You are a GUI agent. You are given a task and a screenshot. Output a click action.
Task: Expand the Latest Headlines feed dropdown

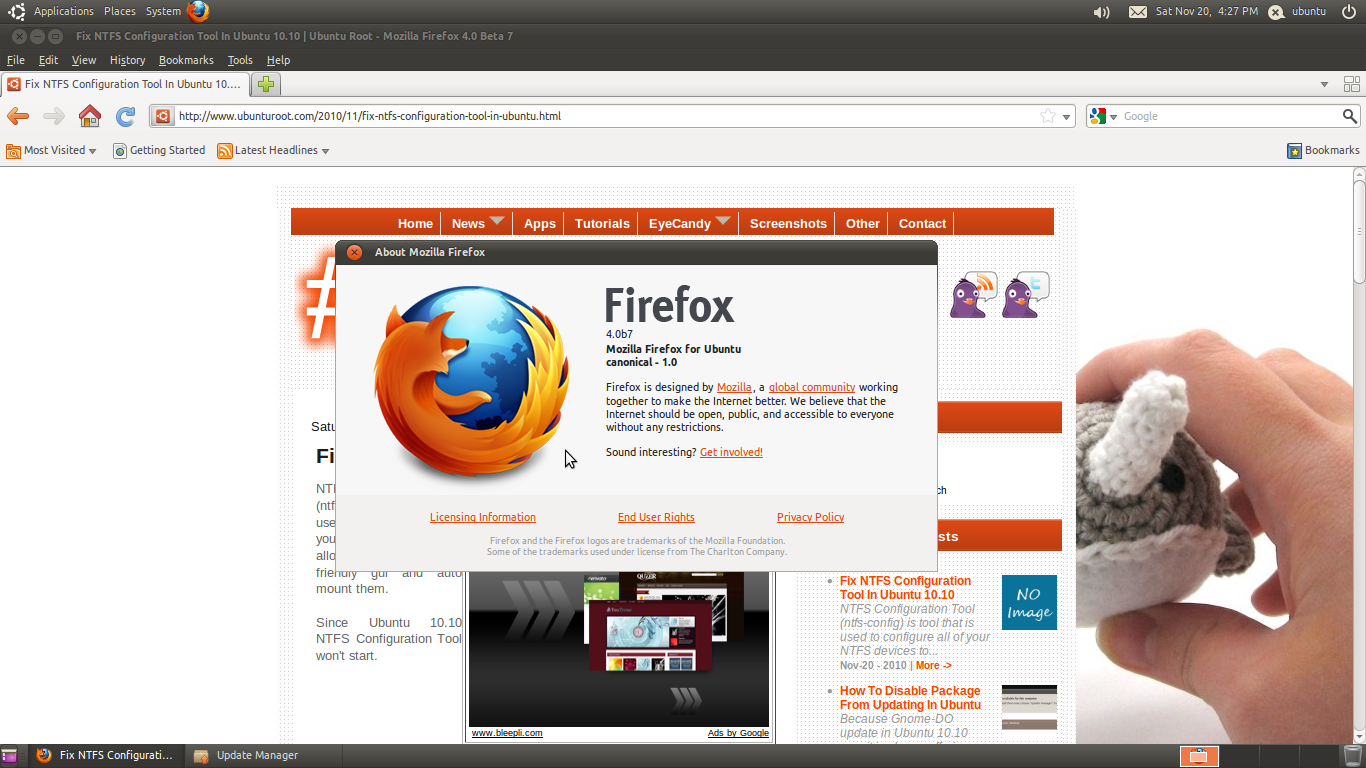pos(273,150)
